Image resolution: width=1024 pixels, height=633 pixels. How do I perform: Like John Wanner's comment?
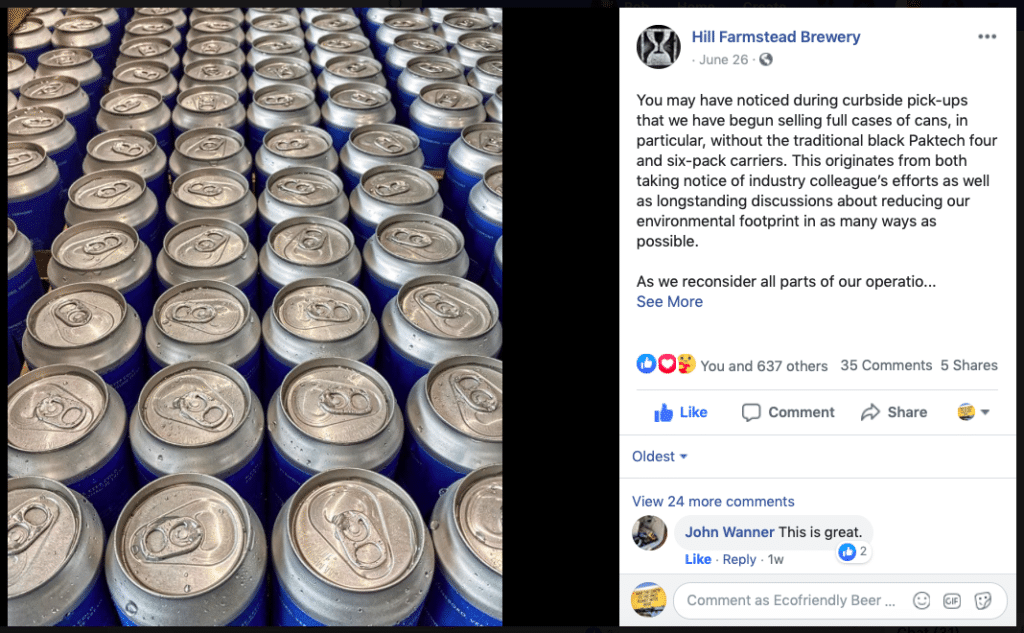[697, 559]
